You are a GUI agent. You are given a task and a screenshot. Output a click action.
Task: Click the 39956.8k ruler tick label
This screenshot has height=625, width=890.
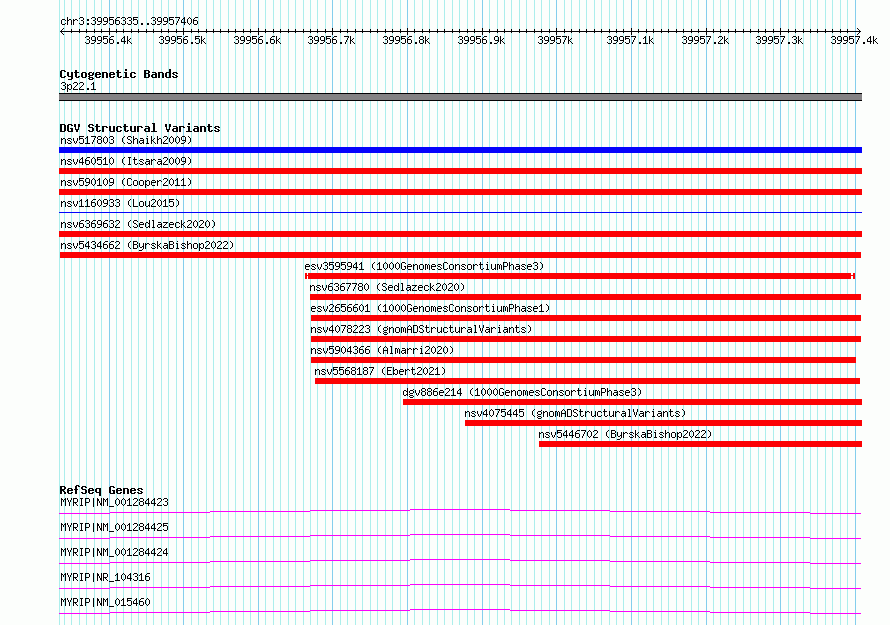[406, 40]
